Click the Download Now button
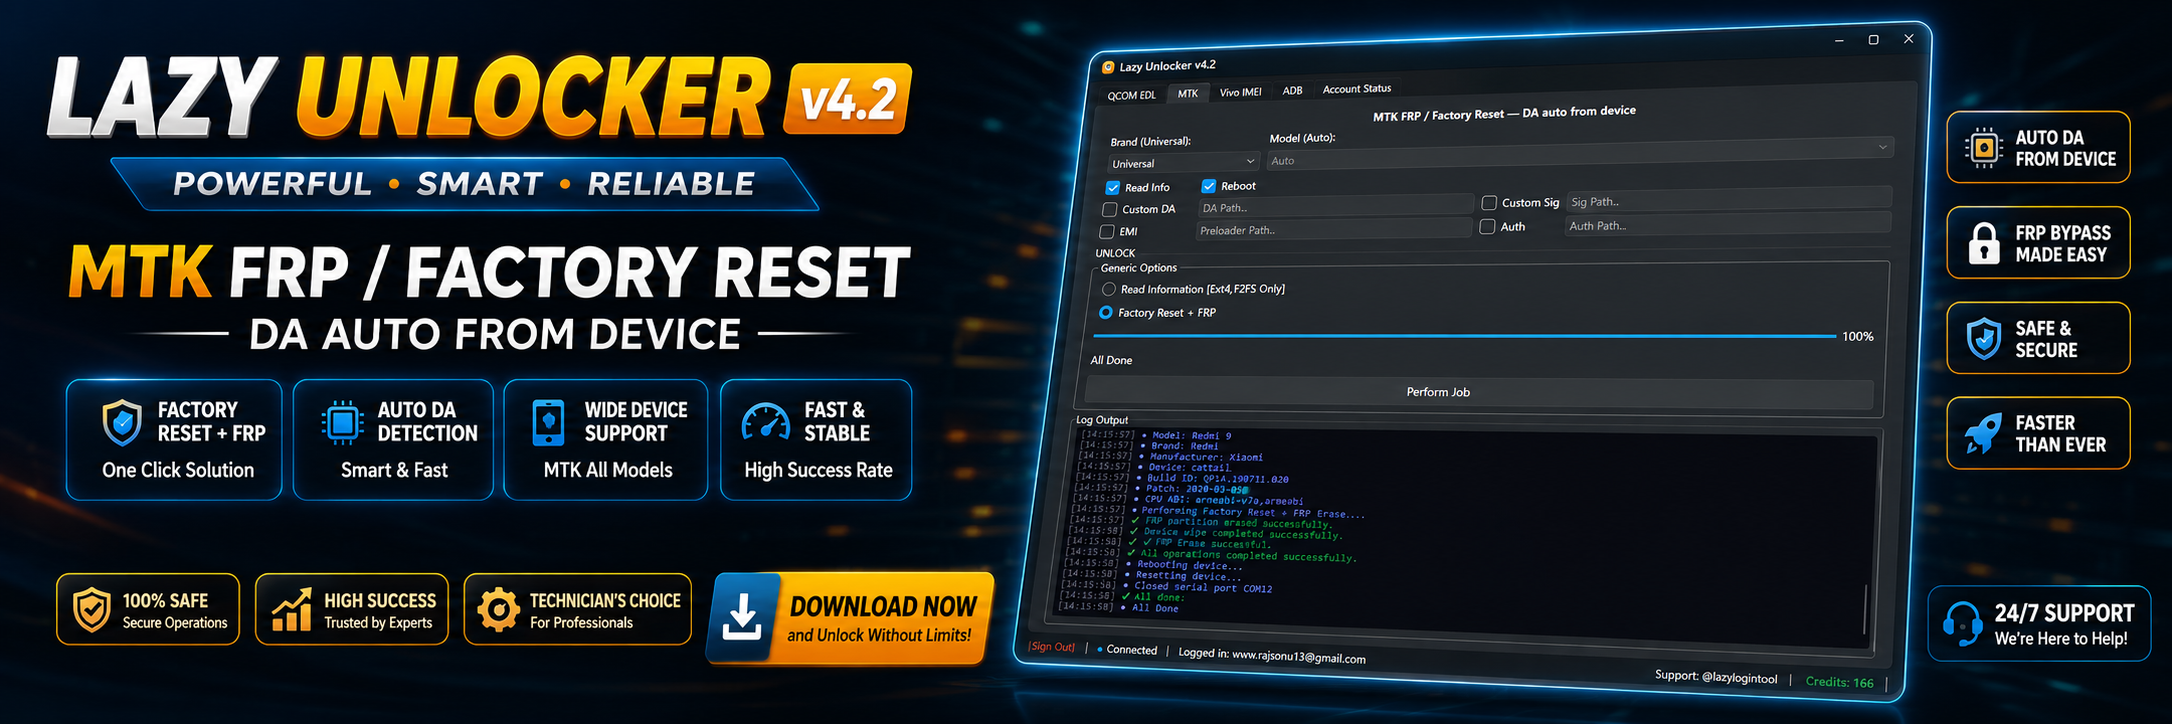This screenshot has width=2172, height=724. point(851,619)
